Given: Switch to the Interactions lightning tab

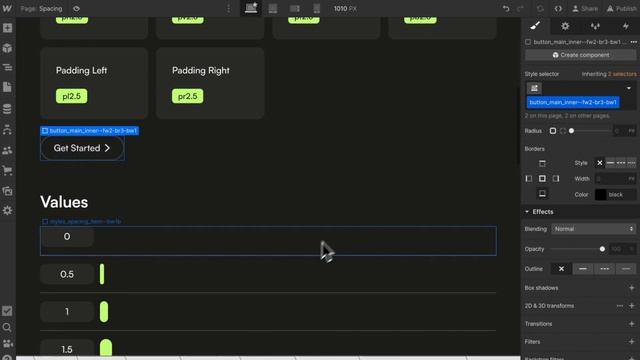Looking at the screenshot, I should [x=625, y=26].
